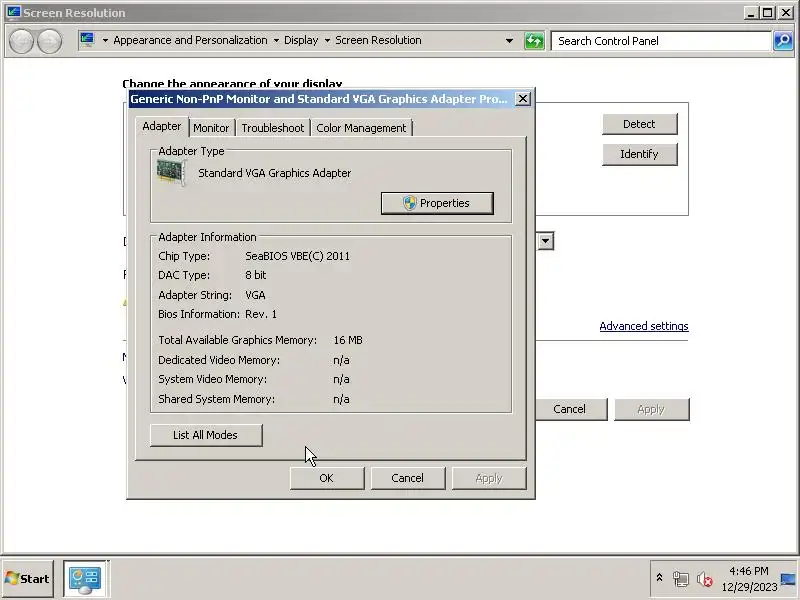Viewport: 800px width, 600px height.
Task: Click the search magnifier icon
Action: click(x=783, y=41)
